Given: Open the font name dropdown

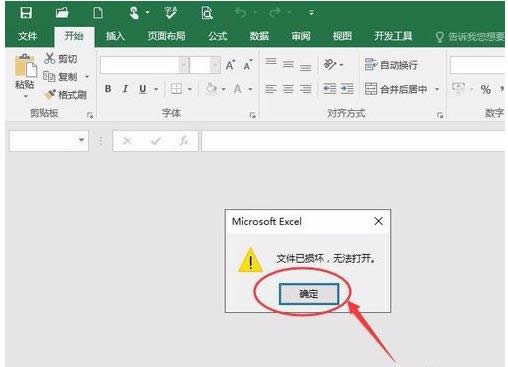Looking at the screenshot, I should pyautogui.click(x=183, y=65).
